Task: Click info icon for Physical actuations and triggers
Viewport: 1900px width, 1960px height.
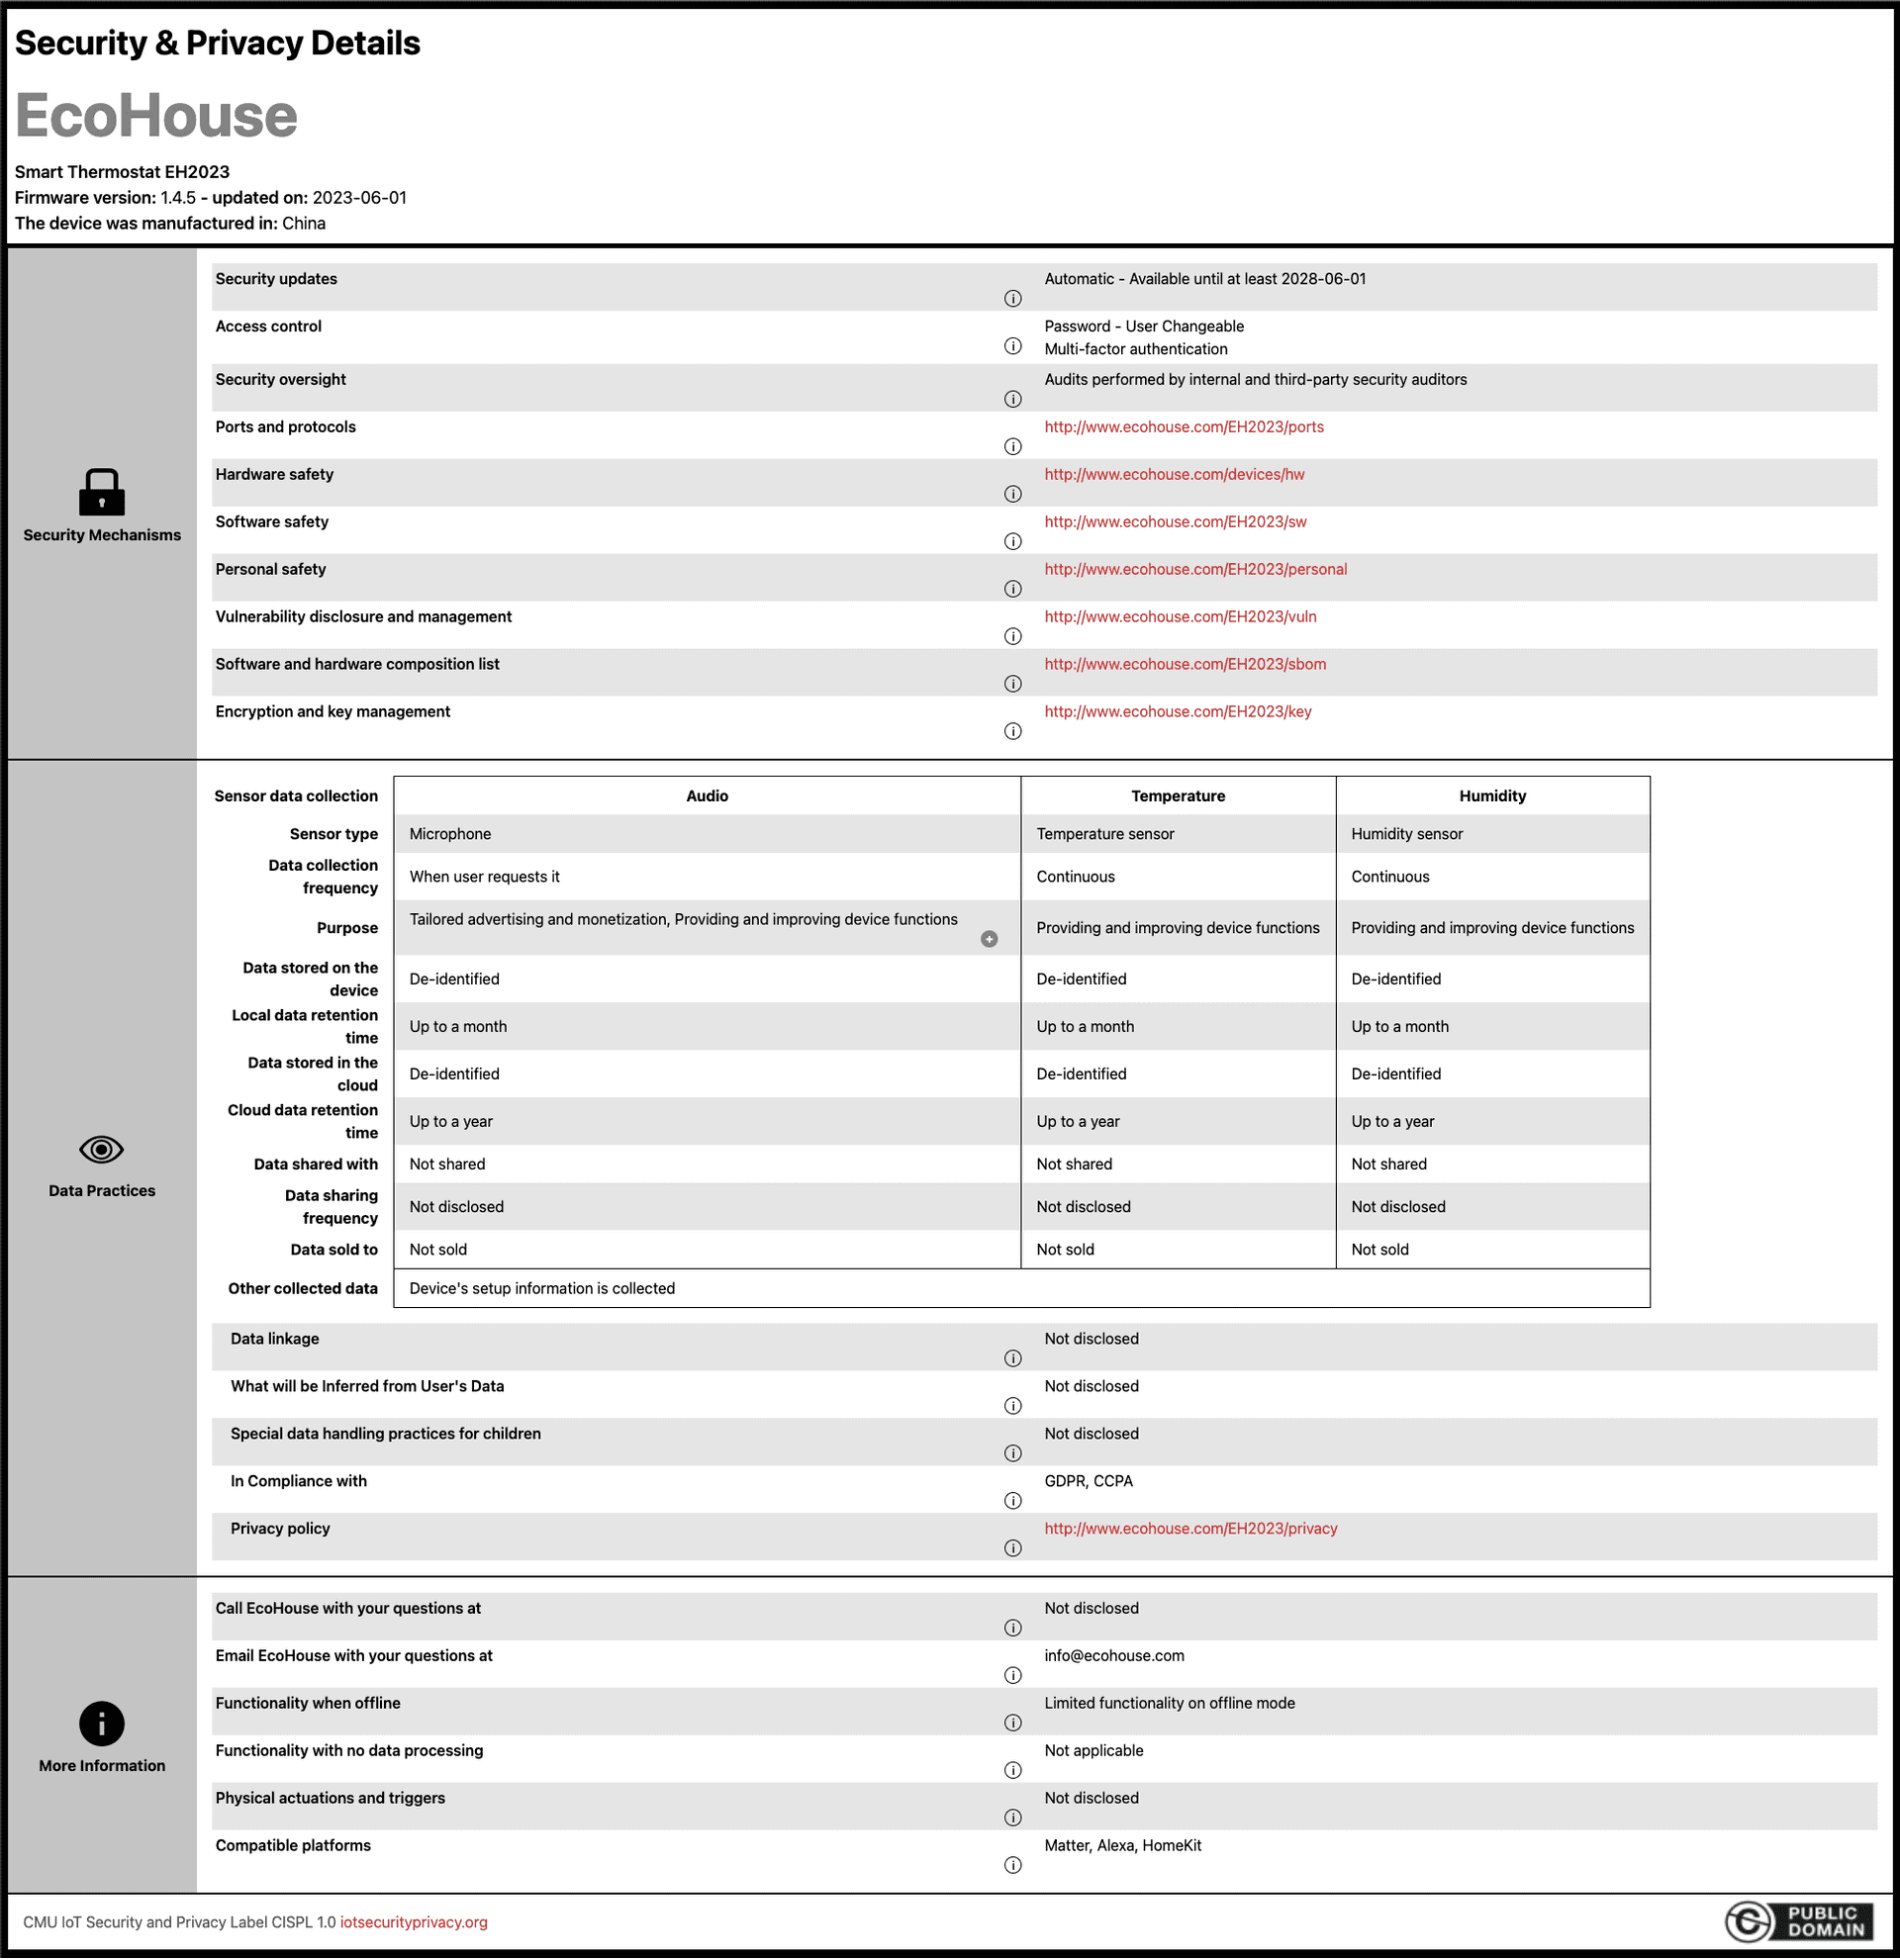Action: pos(1013,1818)
